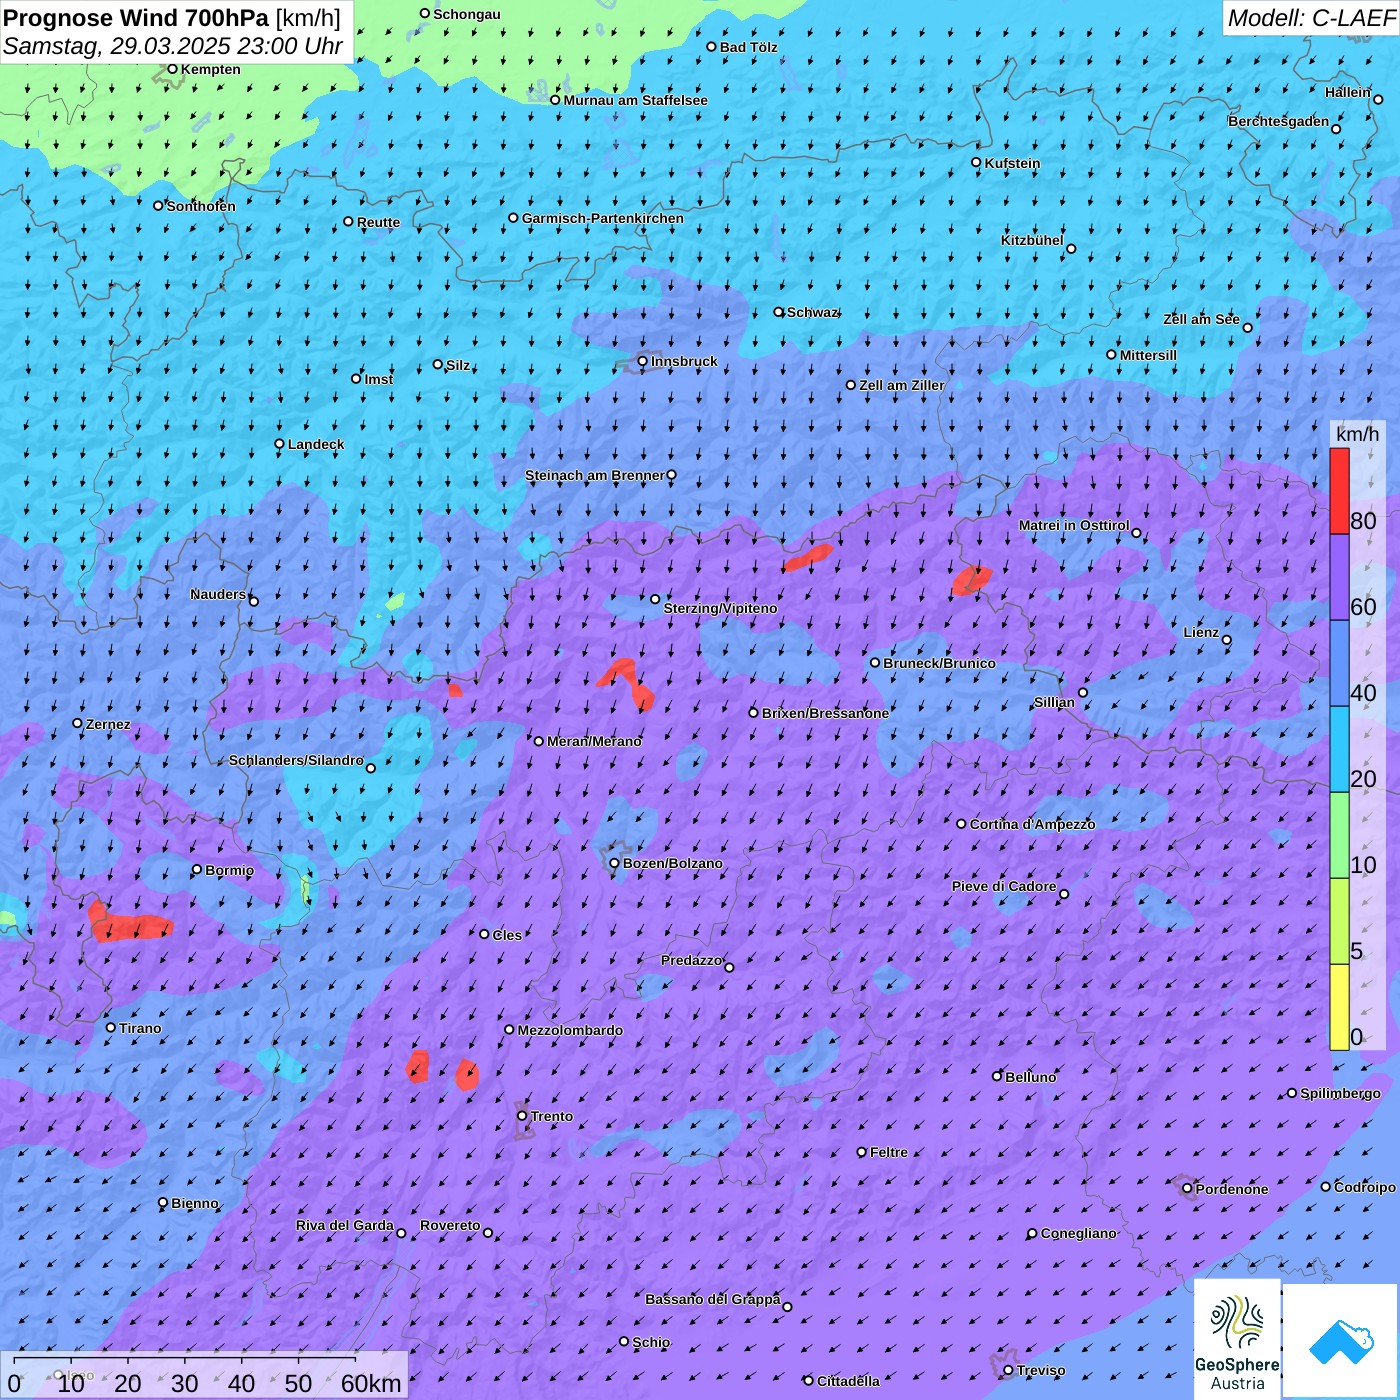Click the Mezzolombardo label

570,1030
